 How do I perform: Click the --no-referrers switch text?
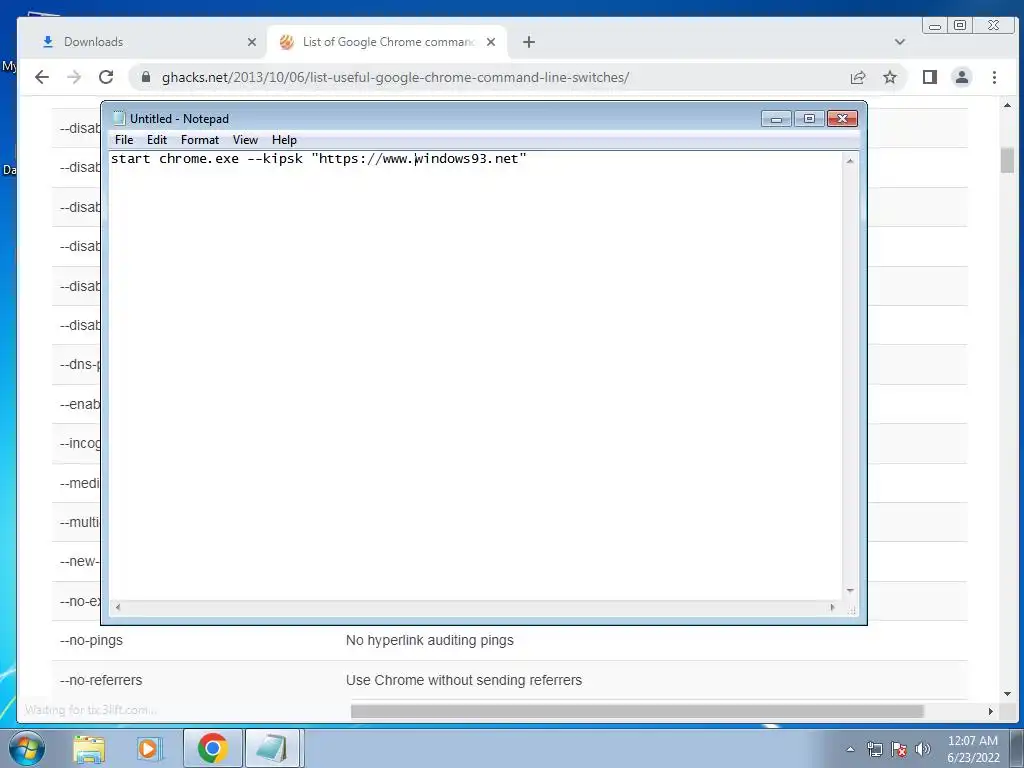[x=101, y=680]
